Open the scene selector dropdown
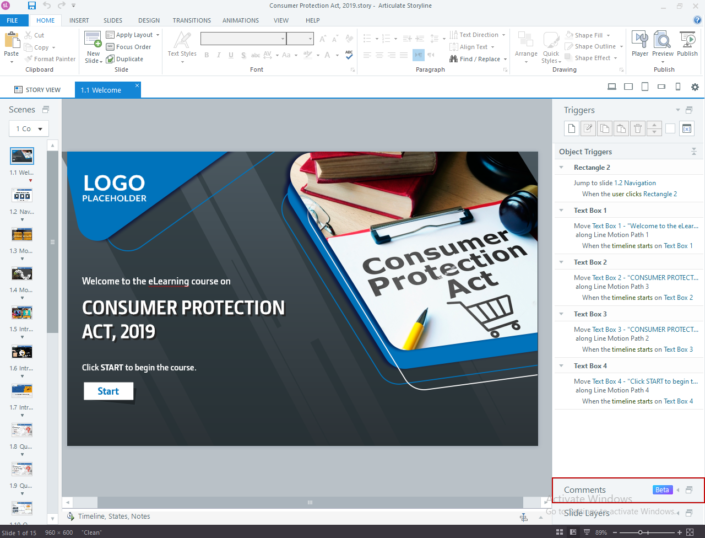Screen dimensions: 705x538 tap(28, 129)
